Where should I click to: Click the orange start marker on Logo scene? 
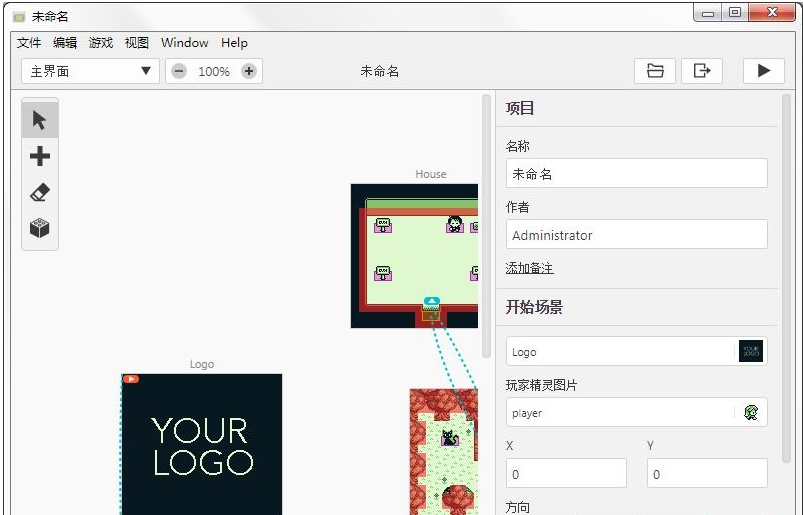click(x=131, y=379)
